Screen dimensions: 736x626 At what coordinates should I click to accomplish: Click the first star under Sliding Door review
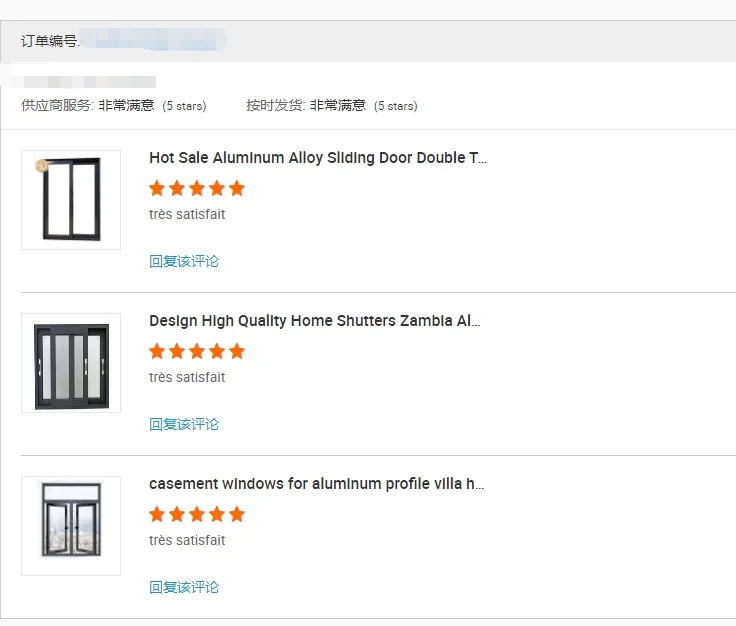point(157,188)
